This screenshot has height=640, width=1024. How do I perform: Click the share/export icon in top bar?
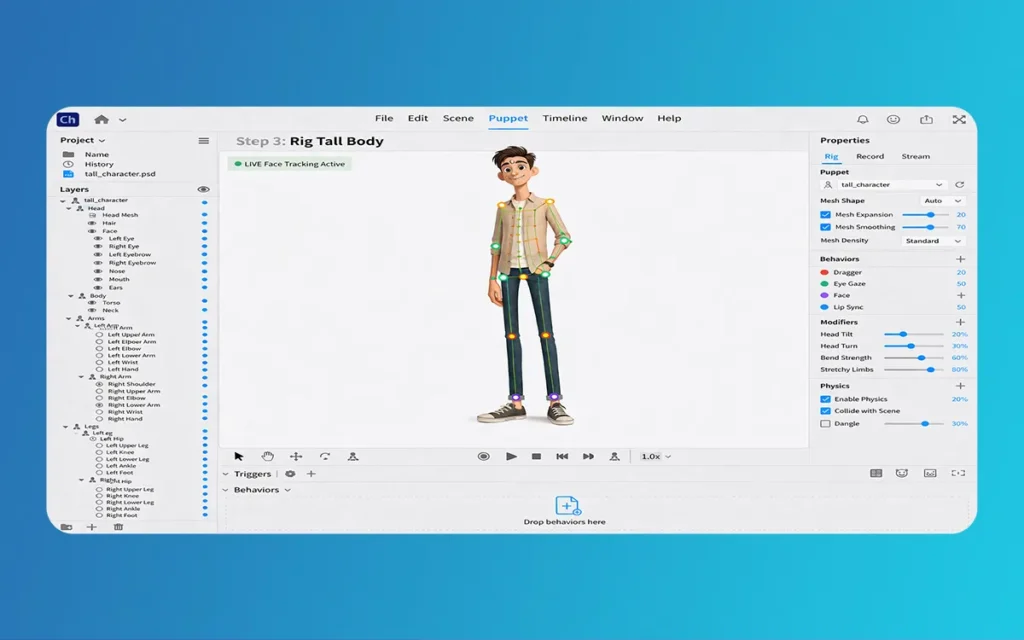926,119
